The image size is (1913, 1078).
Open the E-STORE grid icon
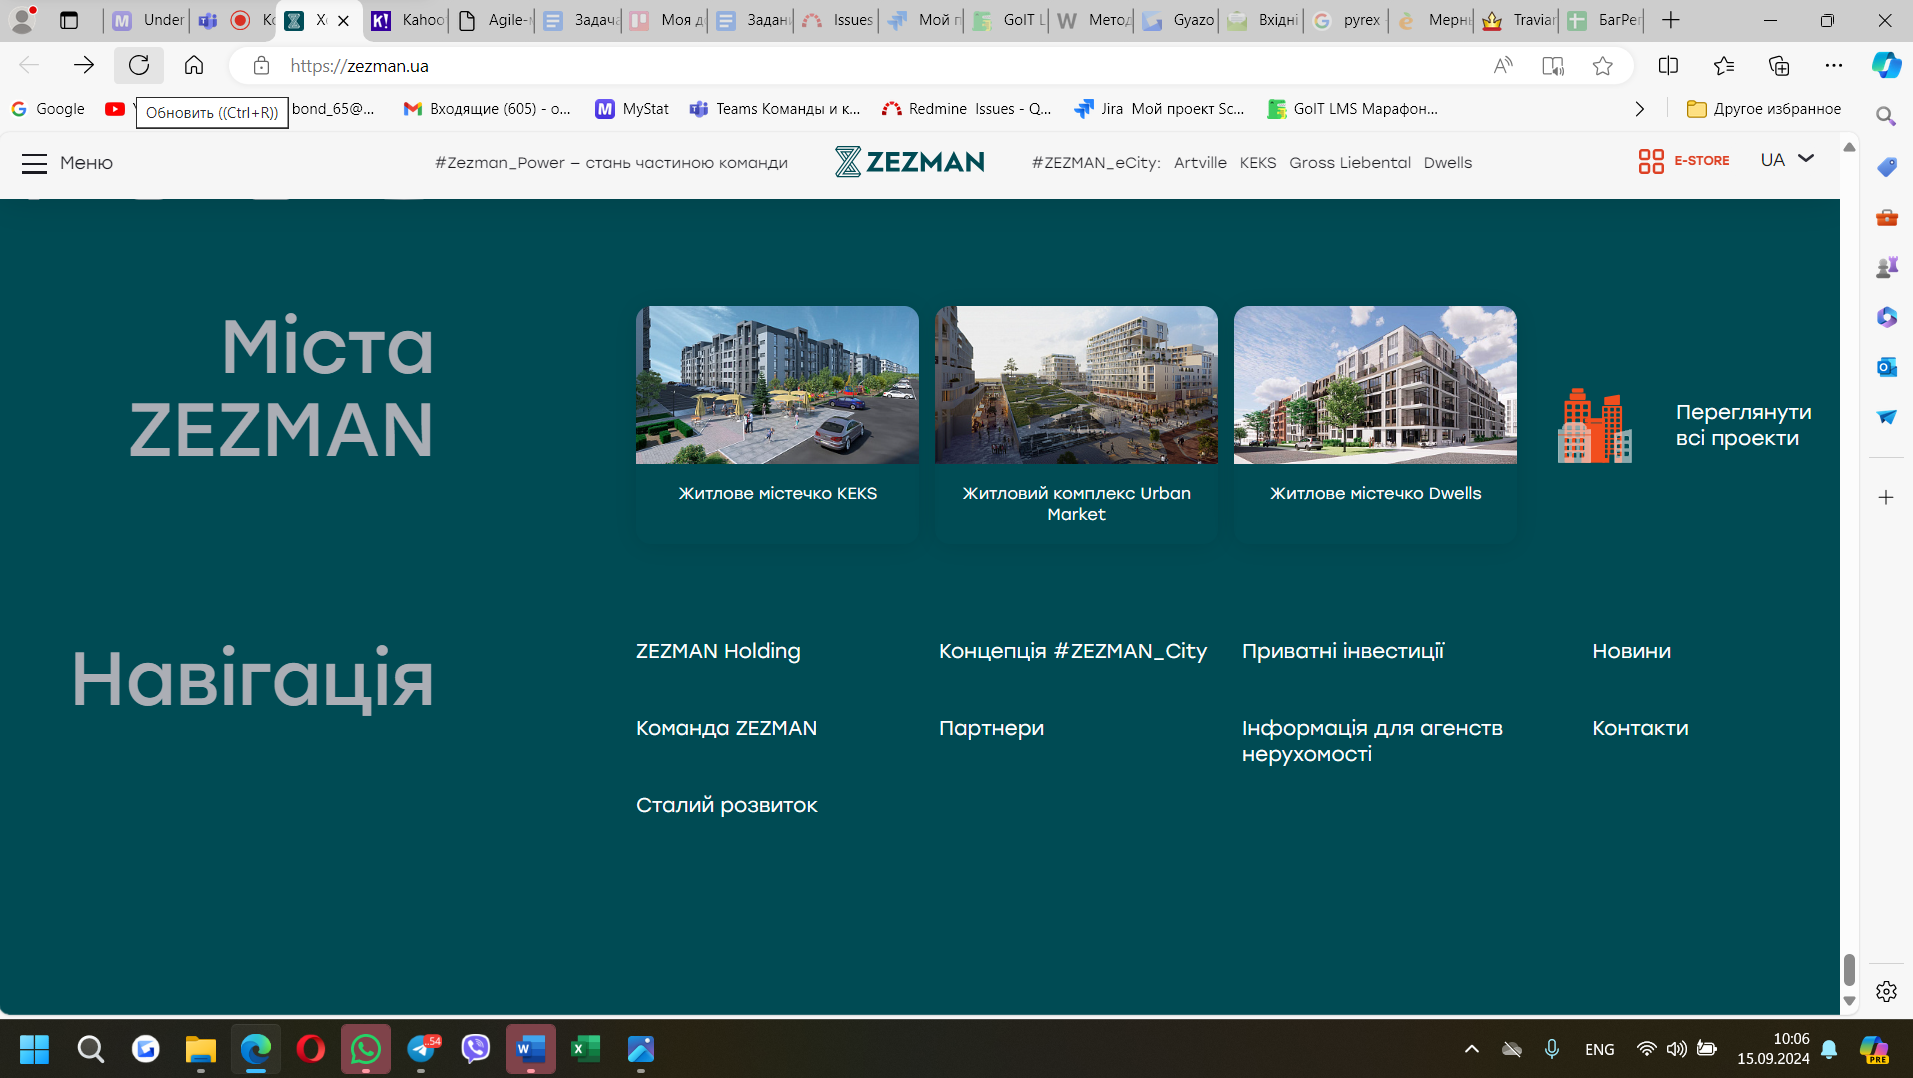click(1651, 161)
